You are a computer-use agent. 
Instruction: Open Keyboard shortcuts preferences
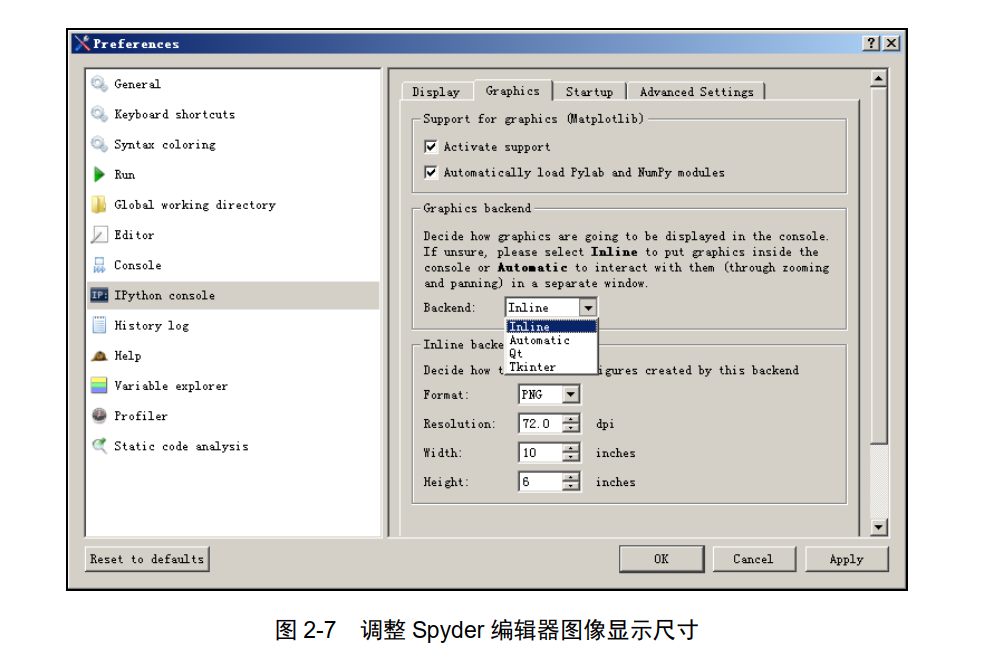(x=232, y=114)
